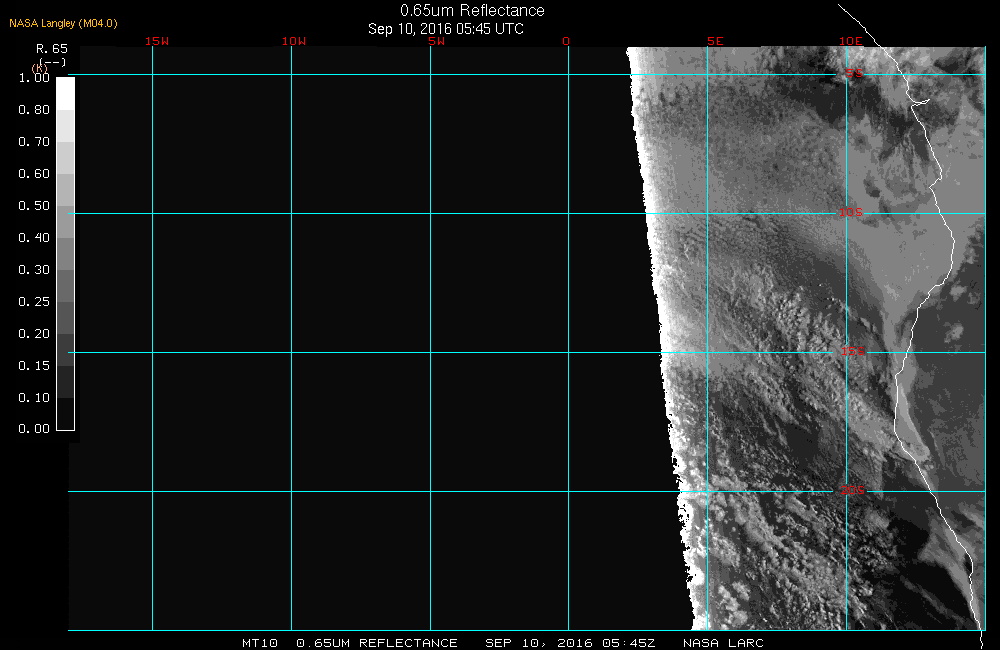Click the 'NASA Langley (M04.0)' label
The height and width of the screenshot is (650, 1000).
(63, 24)
